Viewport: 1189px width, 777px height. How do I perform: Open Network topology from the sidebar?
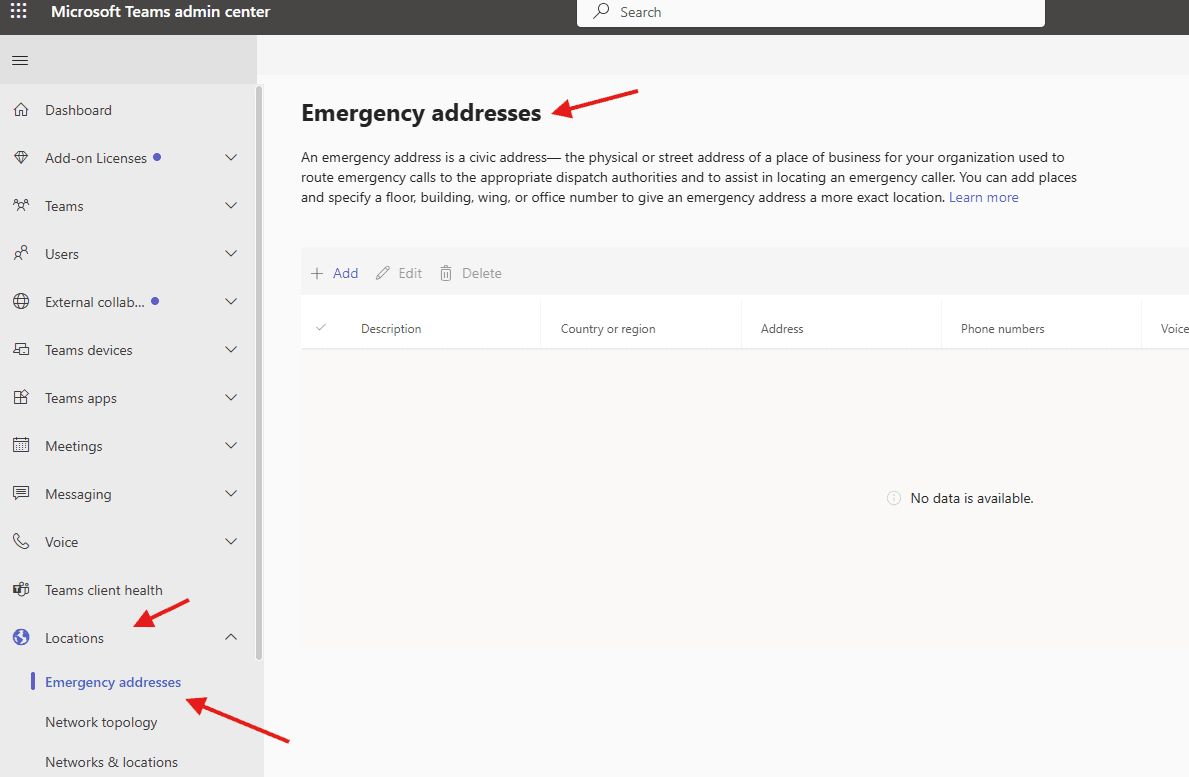point(101,721)
